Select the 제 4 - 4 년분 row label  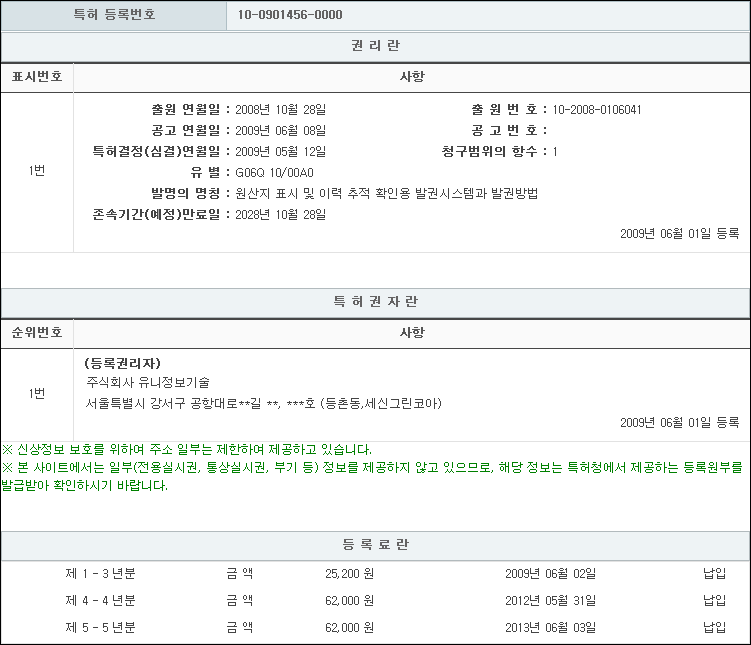(101, 600)
